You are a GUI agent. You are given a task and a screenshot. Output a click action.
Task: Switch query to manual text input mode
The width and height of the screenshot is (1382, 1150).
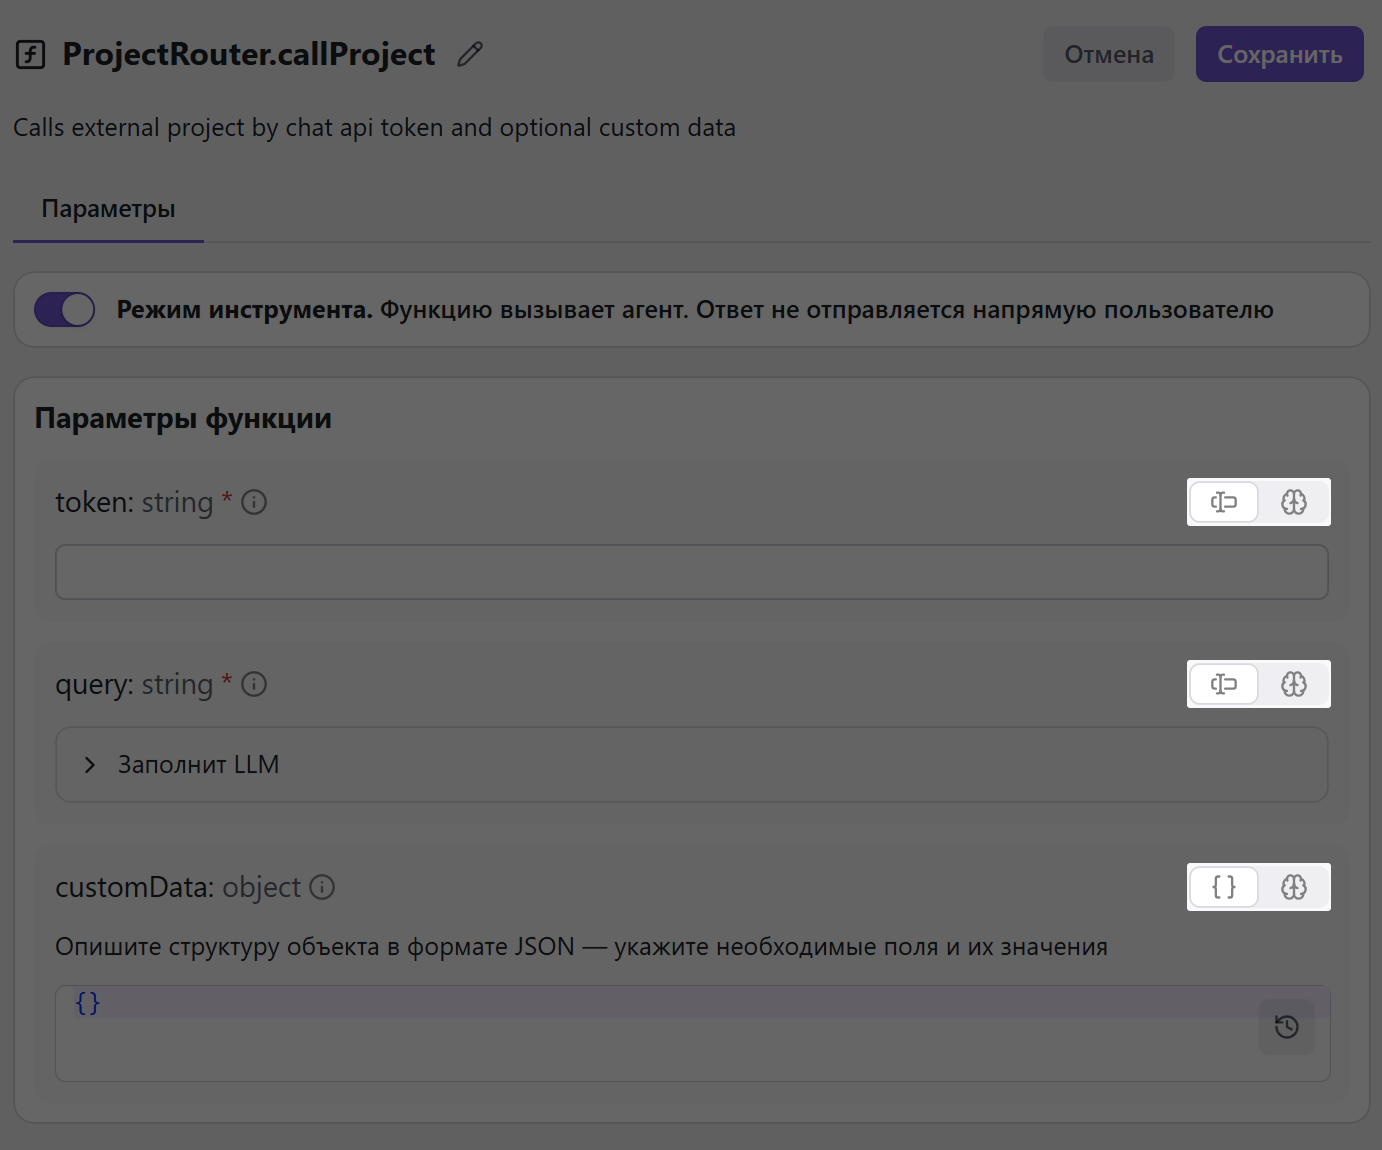click(x=1224, y=684)
